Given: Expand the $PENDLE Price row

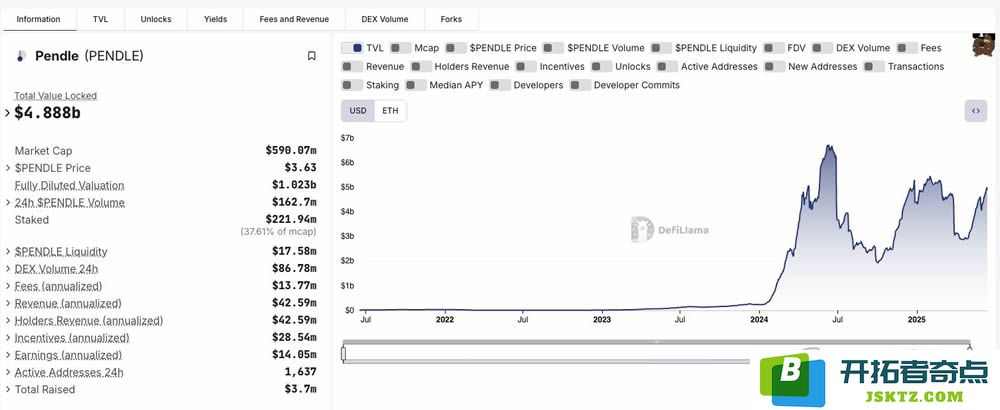Looking at the screenshot, I should 8,168.
